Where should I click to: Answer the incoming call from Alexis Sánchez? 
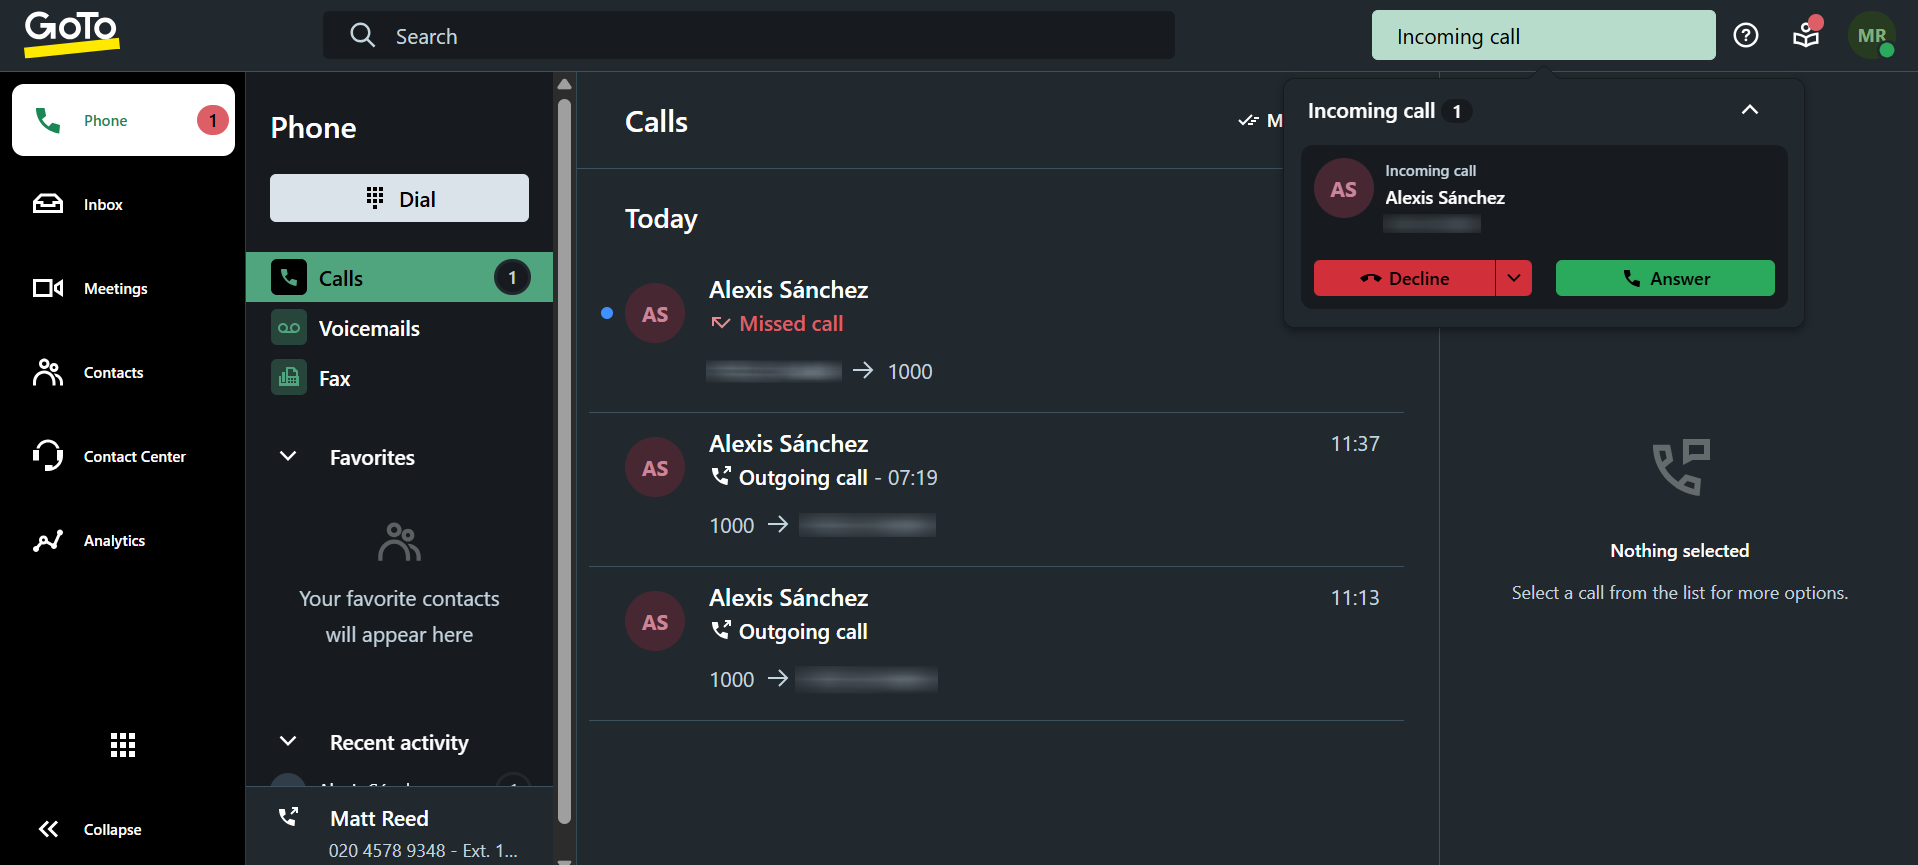(x=1664, y=278)
